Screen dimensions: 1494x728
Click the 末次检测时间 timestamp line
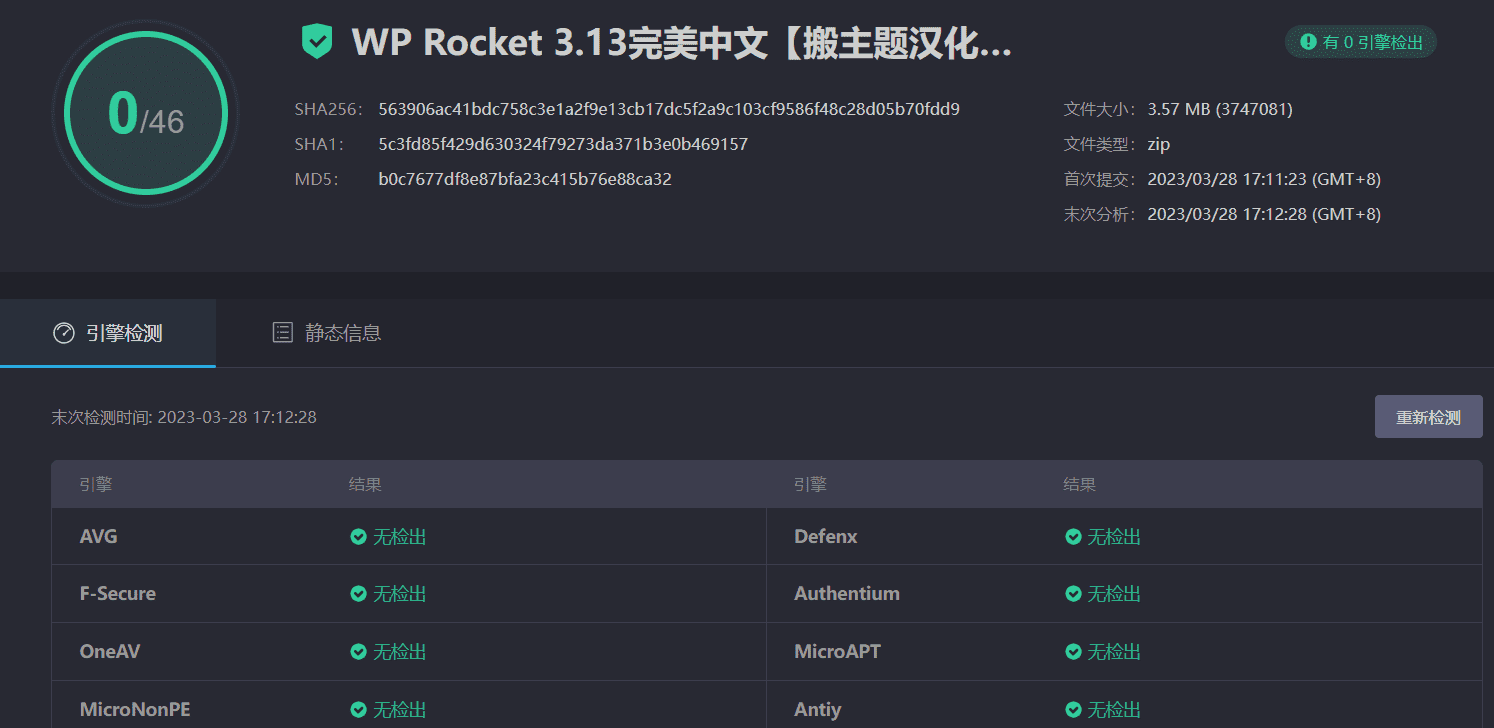(184, 417)
